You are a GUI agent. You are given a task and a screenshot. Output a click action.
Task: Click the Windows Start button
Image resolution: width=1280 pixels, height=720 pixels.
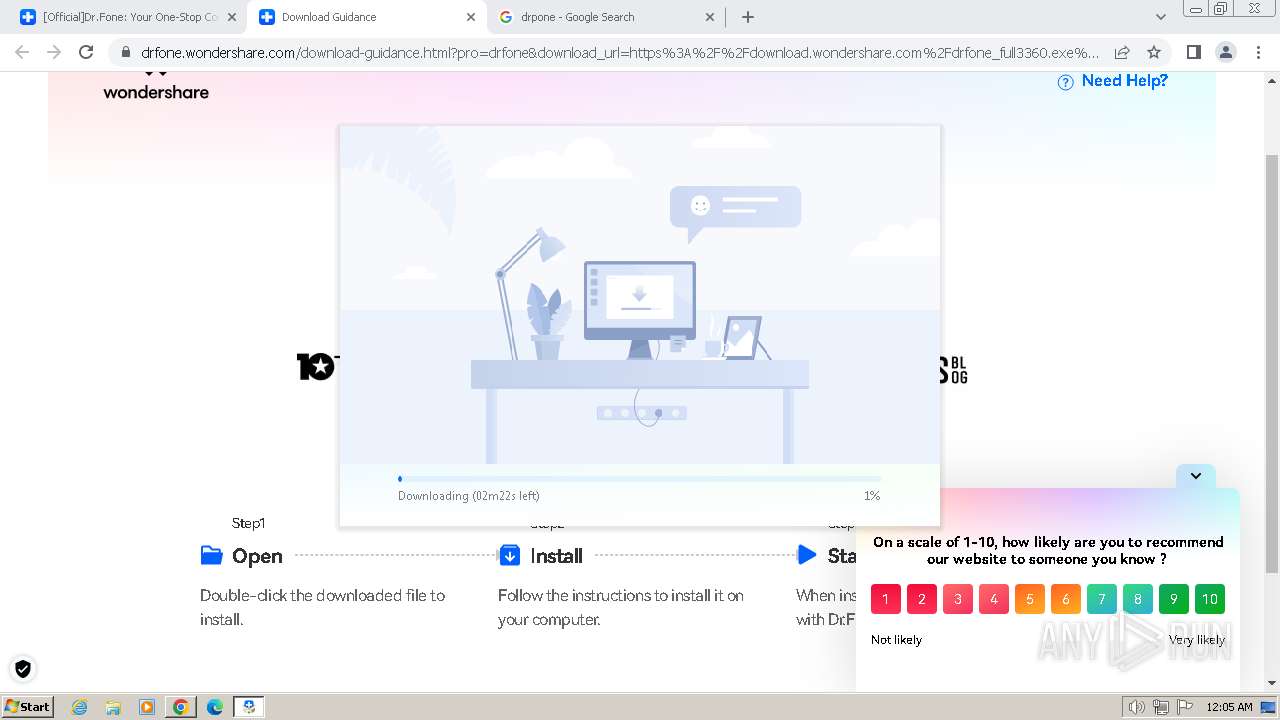[27, 707]
